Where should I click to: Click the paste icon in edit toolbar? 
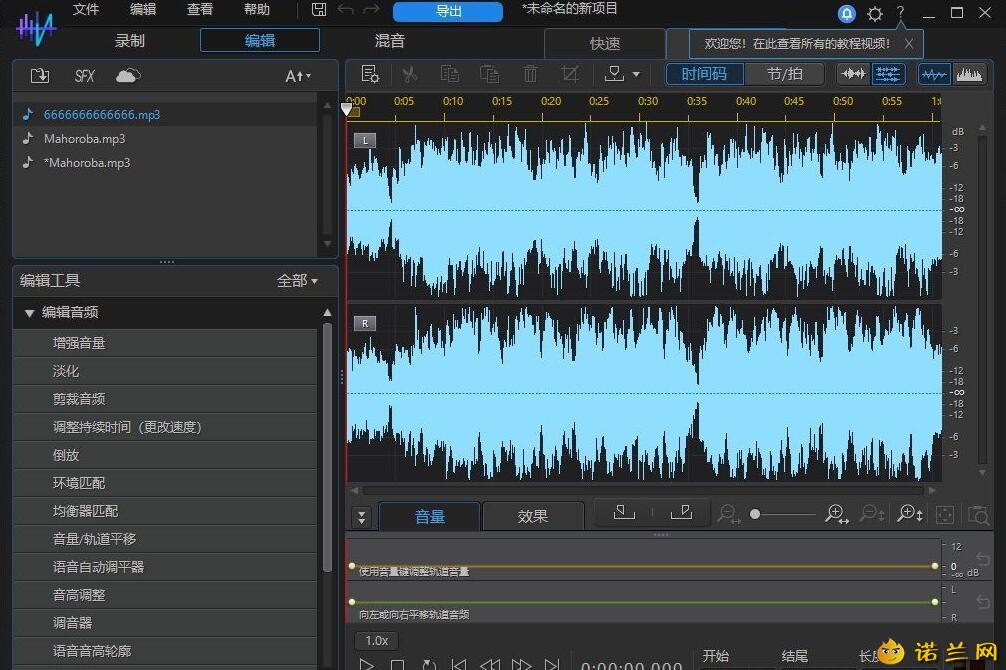490,74
